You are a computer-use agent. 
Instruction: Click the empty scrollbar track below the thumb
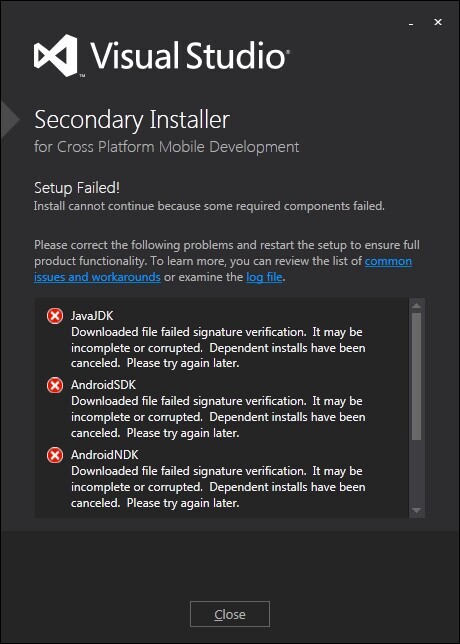[x=416, y=472]
